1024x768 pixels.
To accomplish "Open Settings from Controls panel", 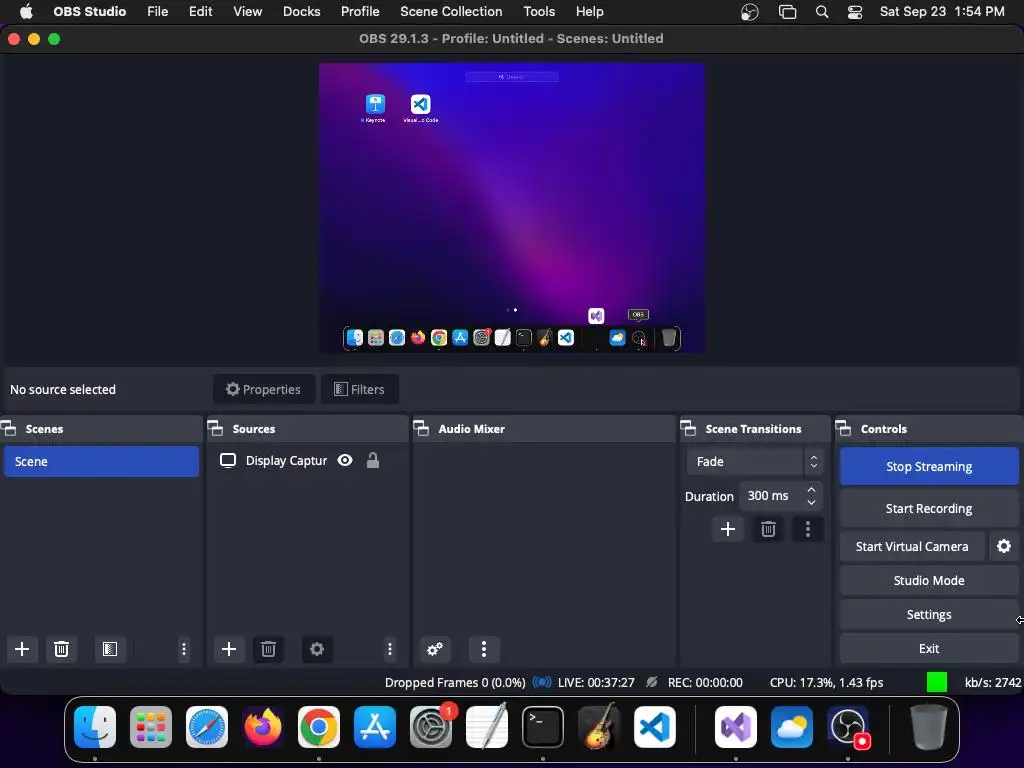I will point(929,615).
